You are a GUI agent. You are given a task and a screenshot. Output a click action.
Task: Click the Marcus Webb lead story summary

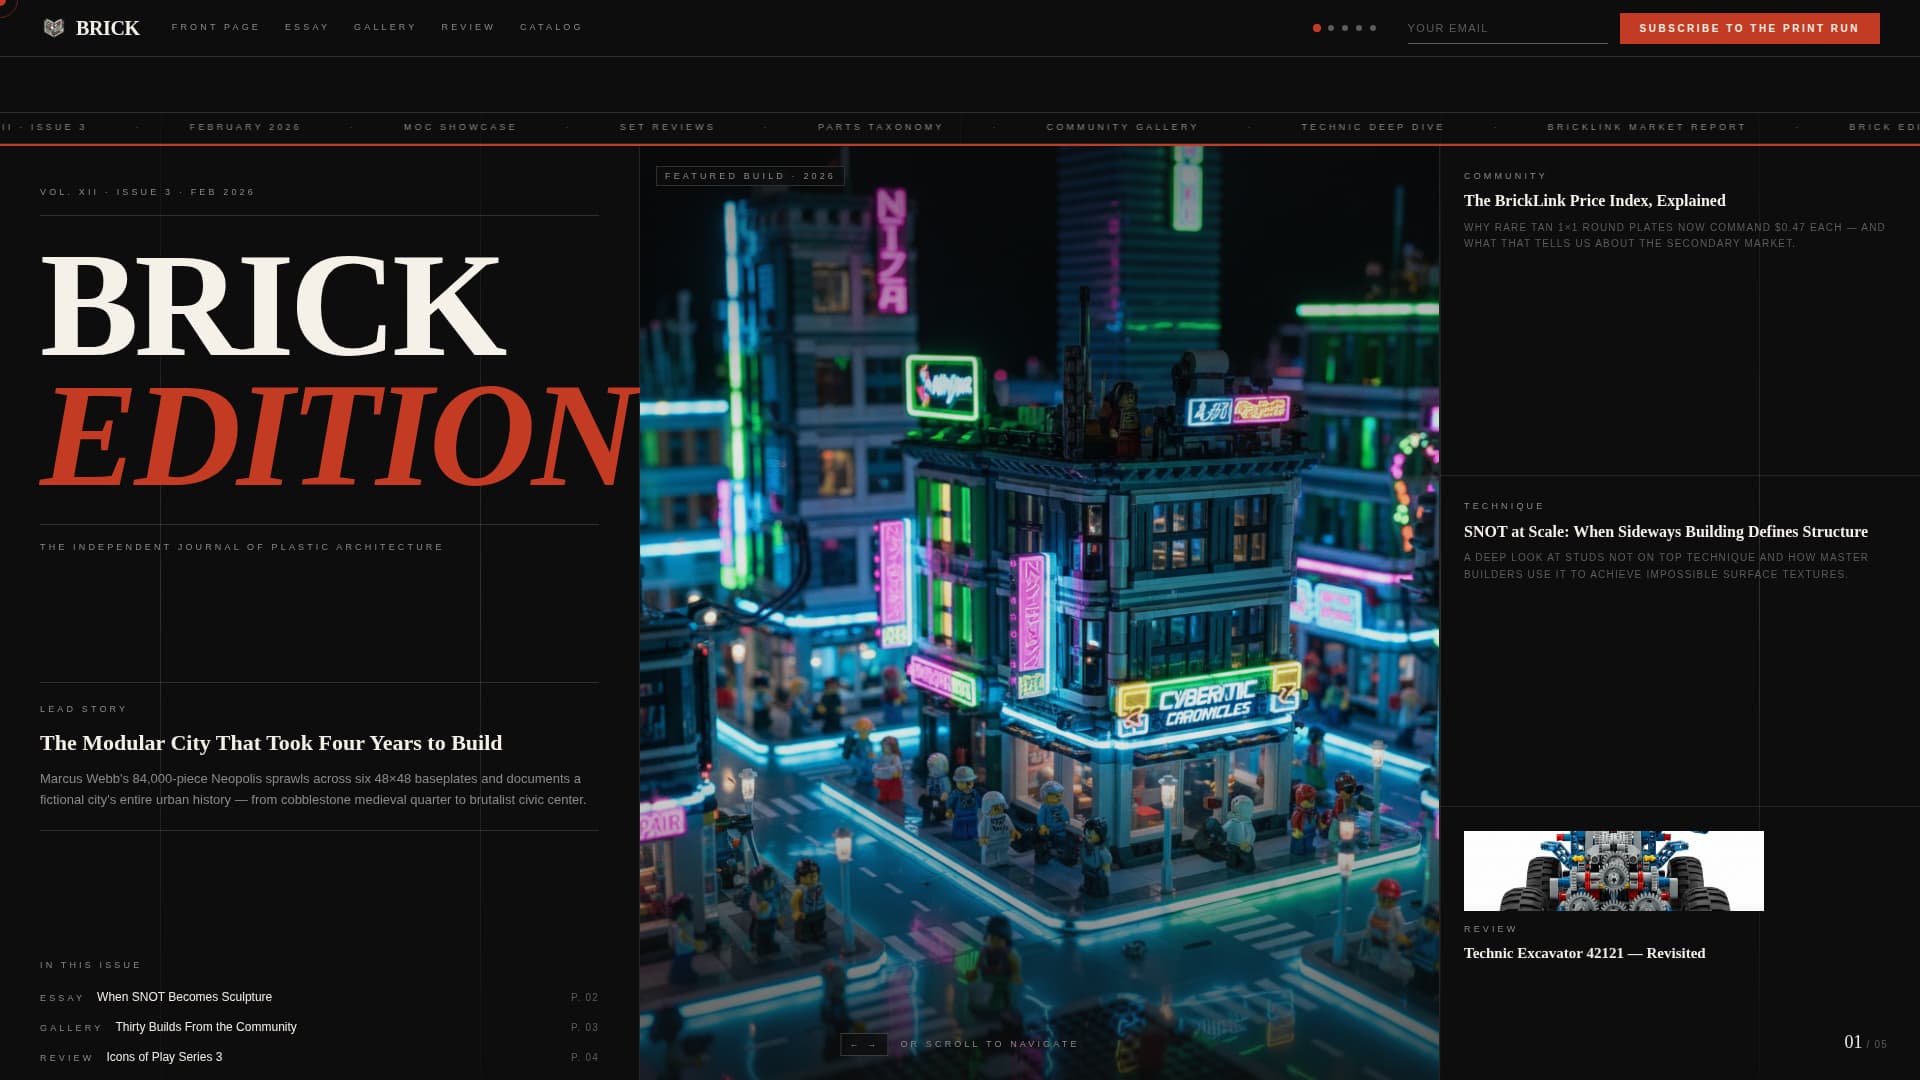(313, 789)
